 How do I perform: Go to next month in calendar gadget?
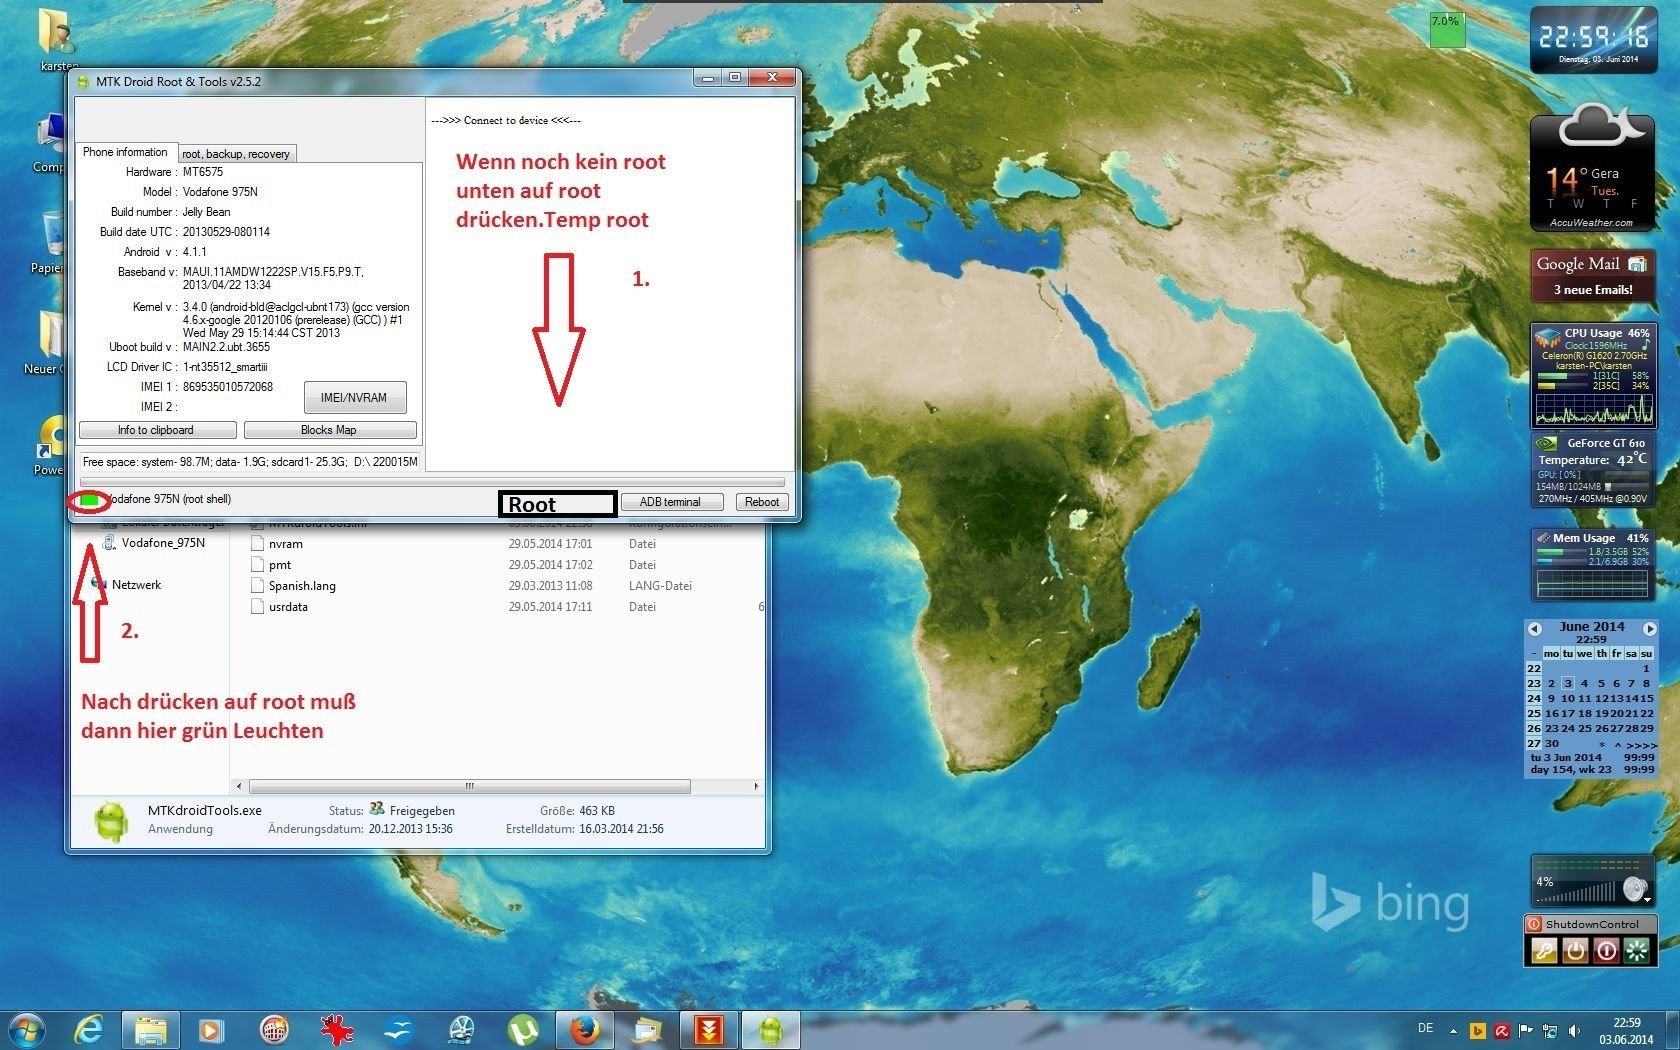1650,628
